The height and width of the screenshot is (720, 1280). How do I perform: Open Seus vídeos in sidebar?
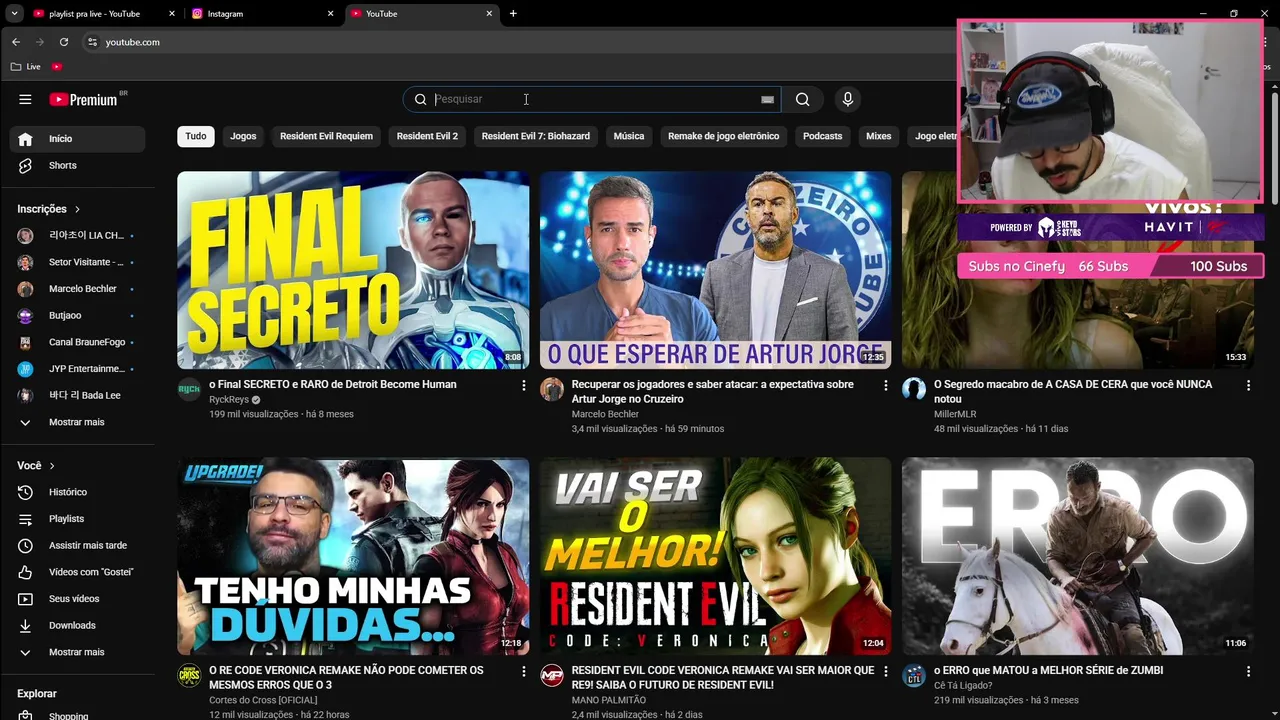pos(77,599)
